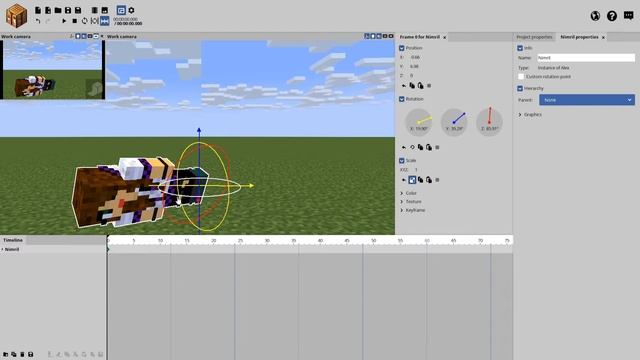The height and width of the screenshot is (360, 640).
Task: Click the Name input field
Action: (586, 58)
